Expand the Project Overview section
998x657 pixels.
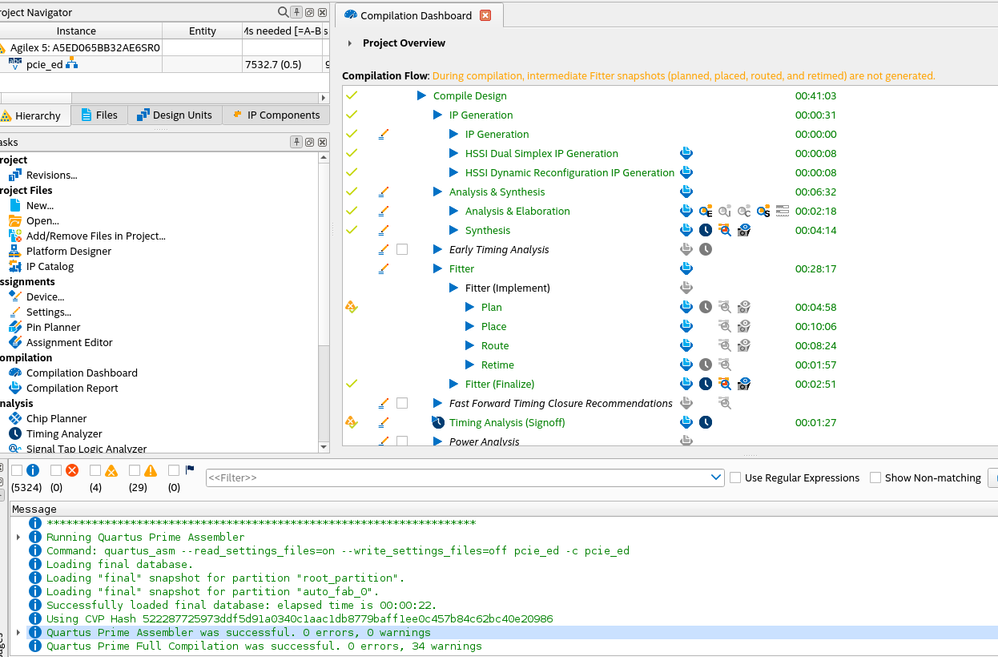coord(350,44)
